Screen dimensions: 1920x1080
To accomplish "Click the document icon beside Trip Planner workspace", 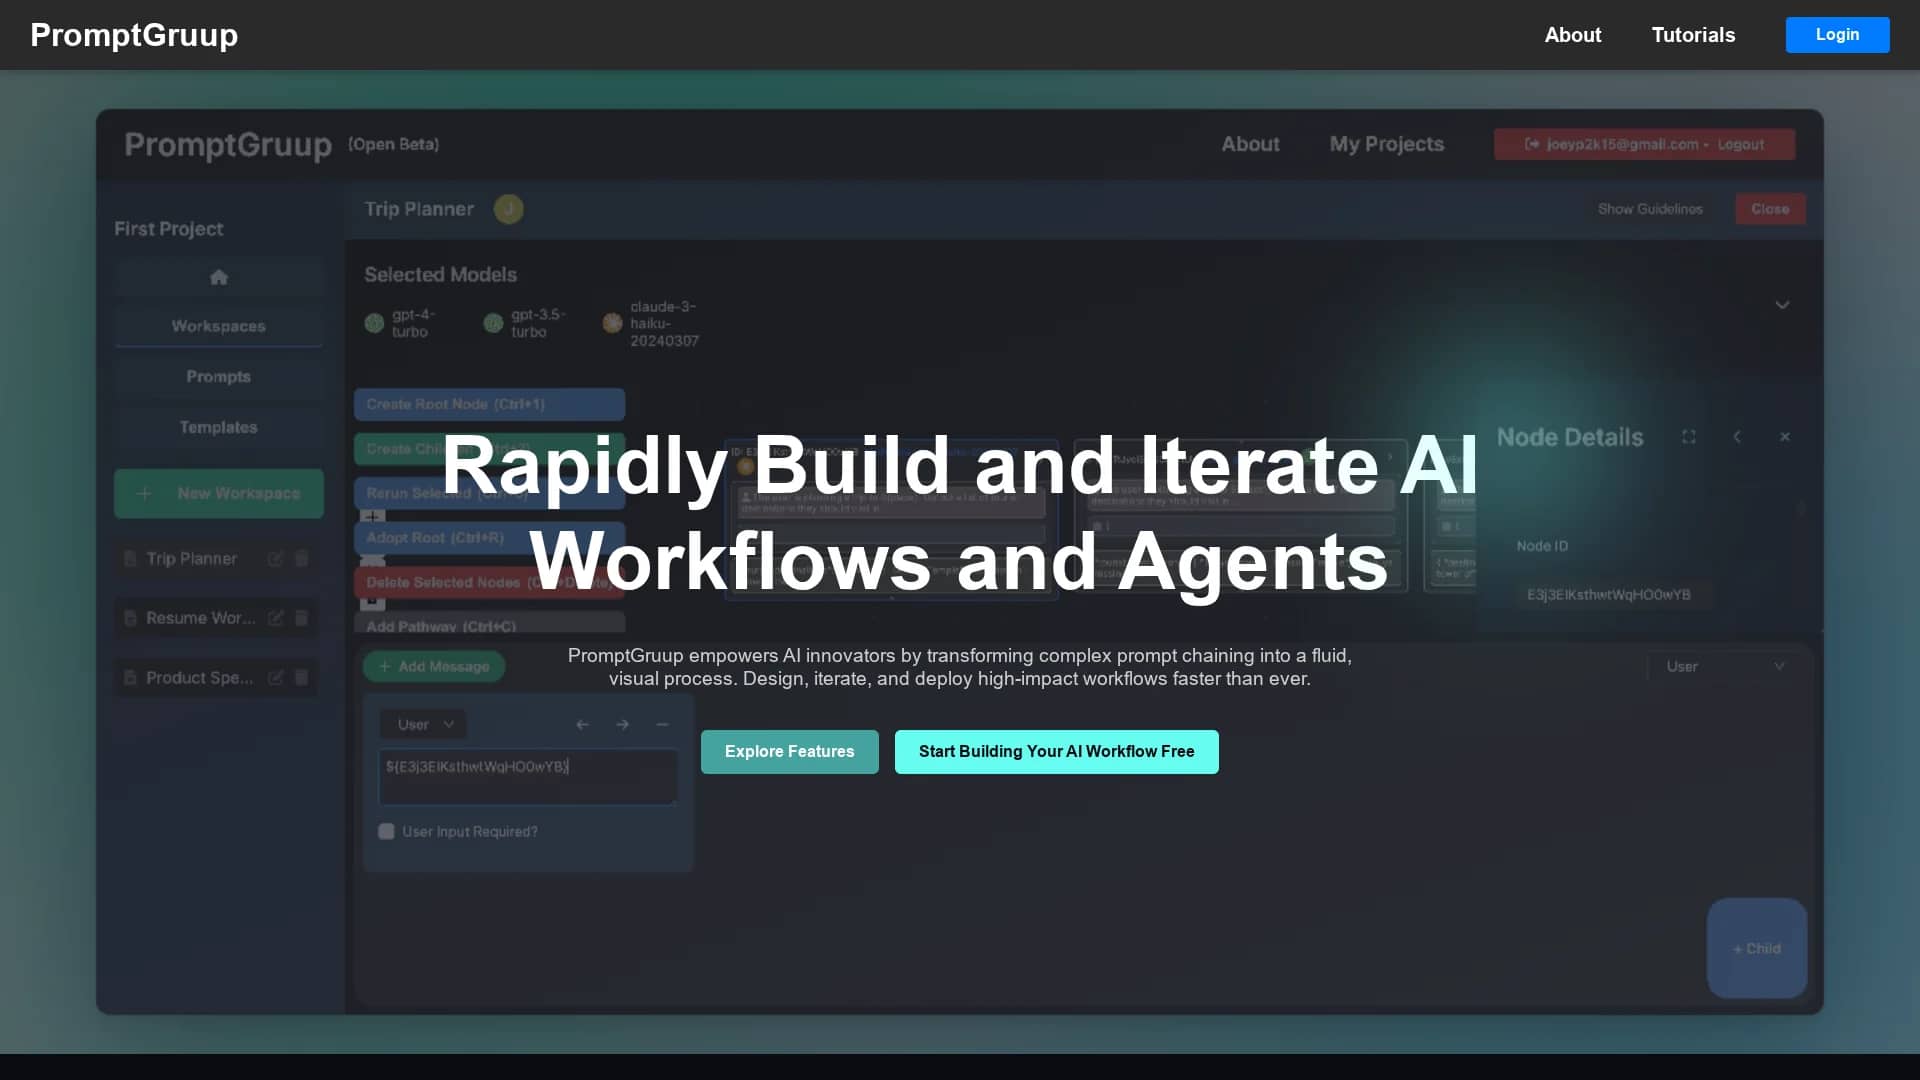I will point(130,559).
